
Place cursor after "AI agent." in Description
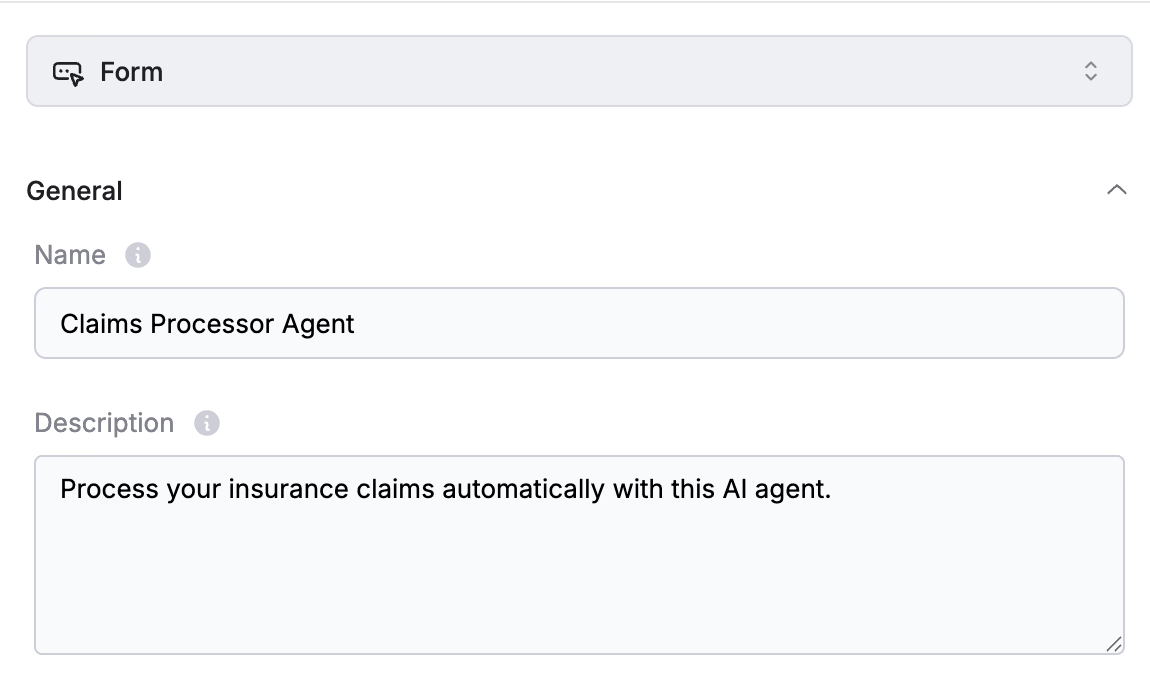click(x=832, y=489)
